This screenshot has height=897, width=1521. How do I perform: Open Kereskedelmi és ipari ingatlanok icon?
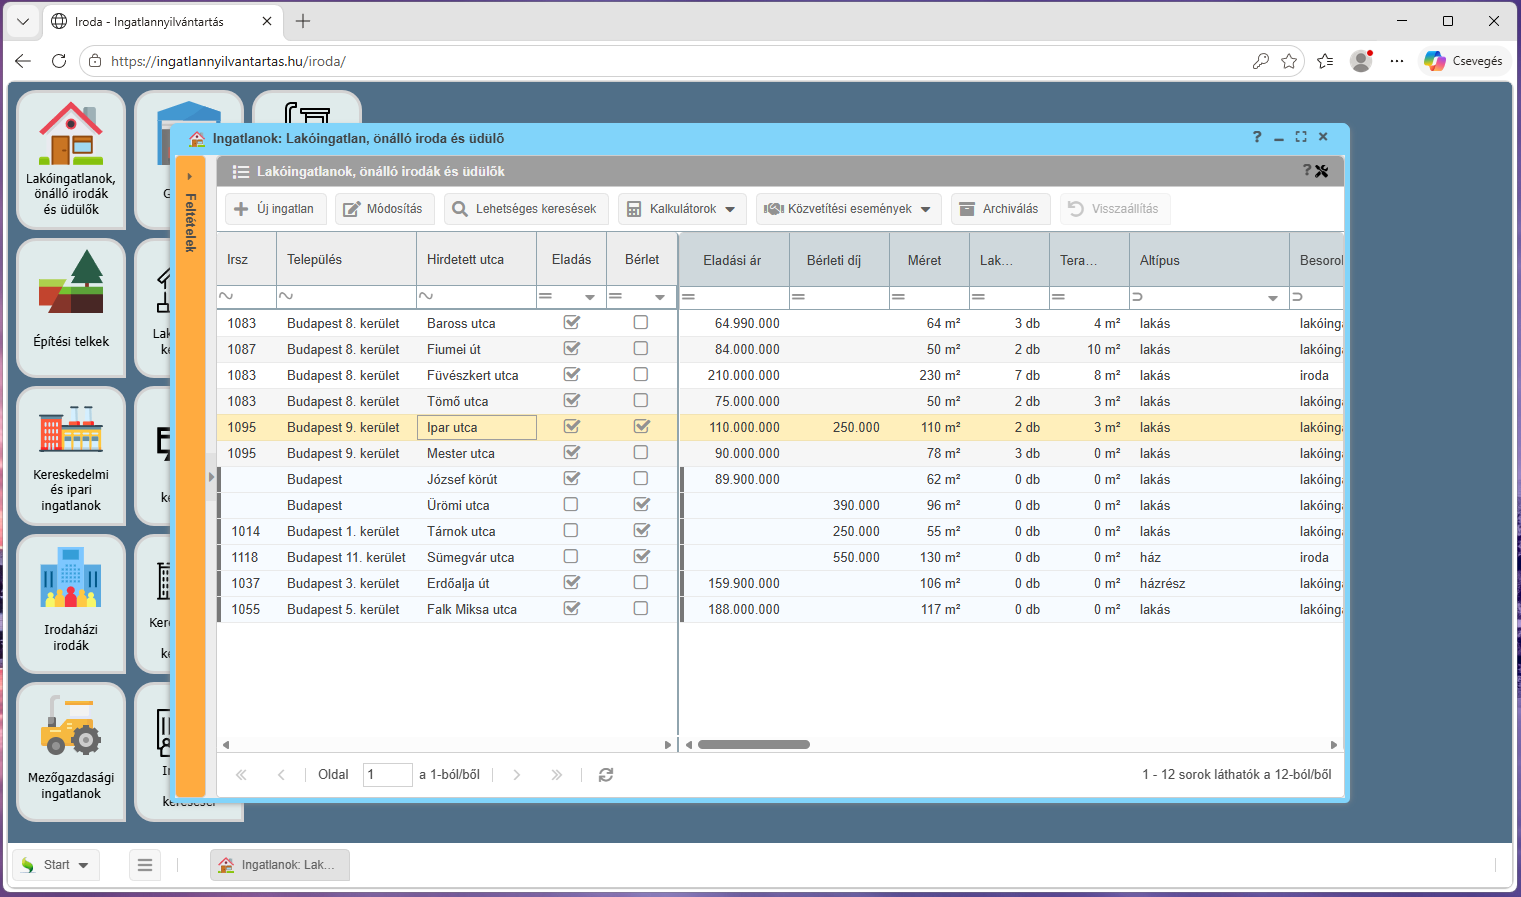point(71,456)
